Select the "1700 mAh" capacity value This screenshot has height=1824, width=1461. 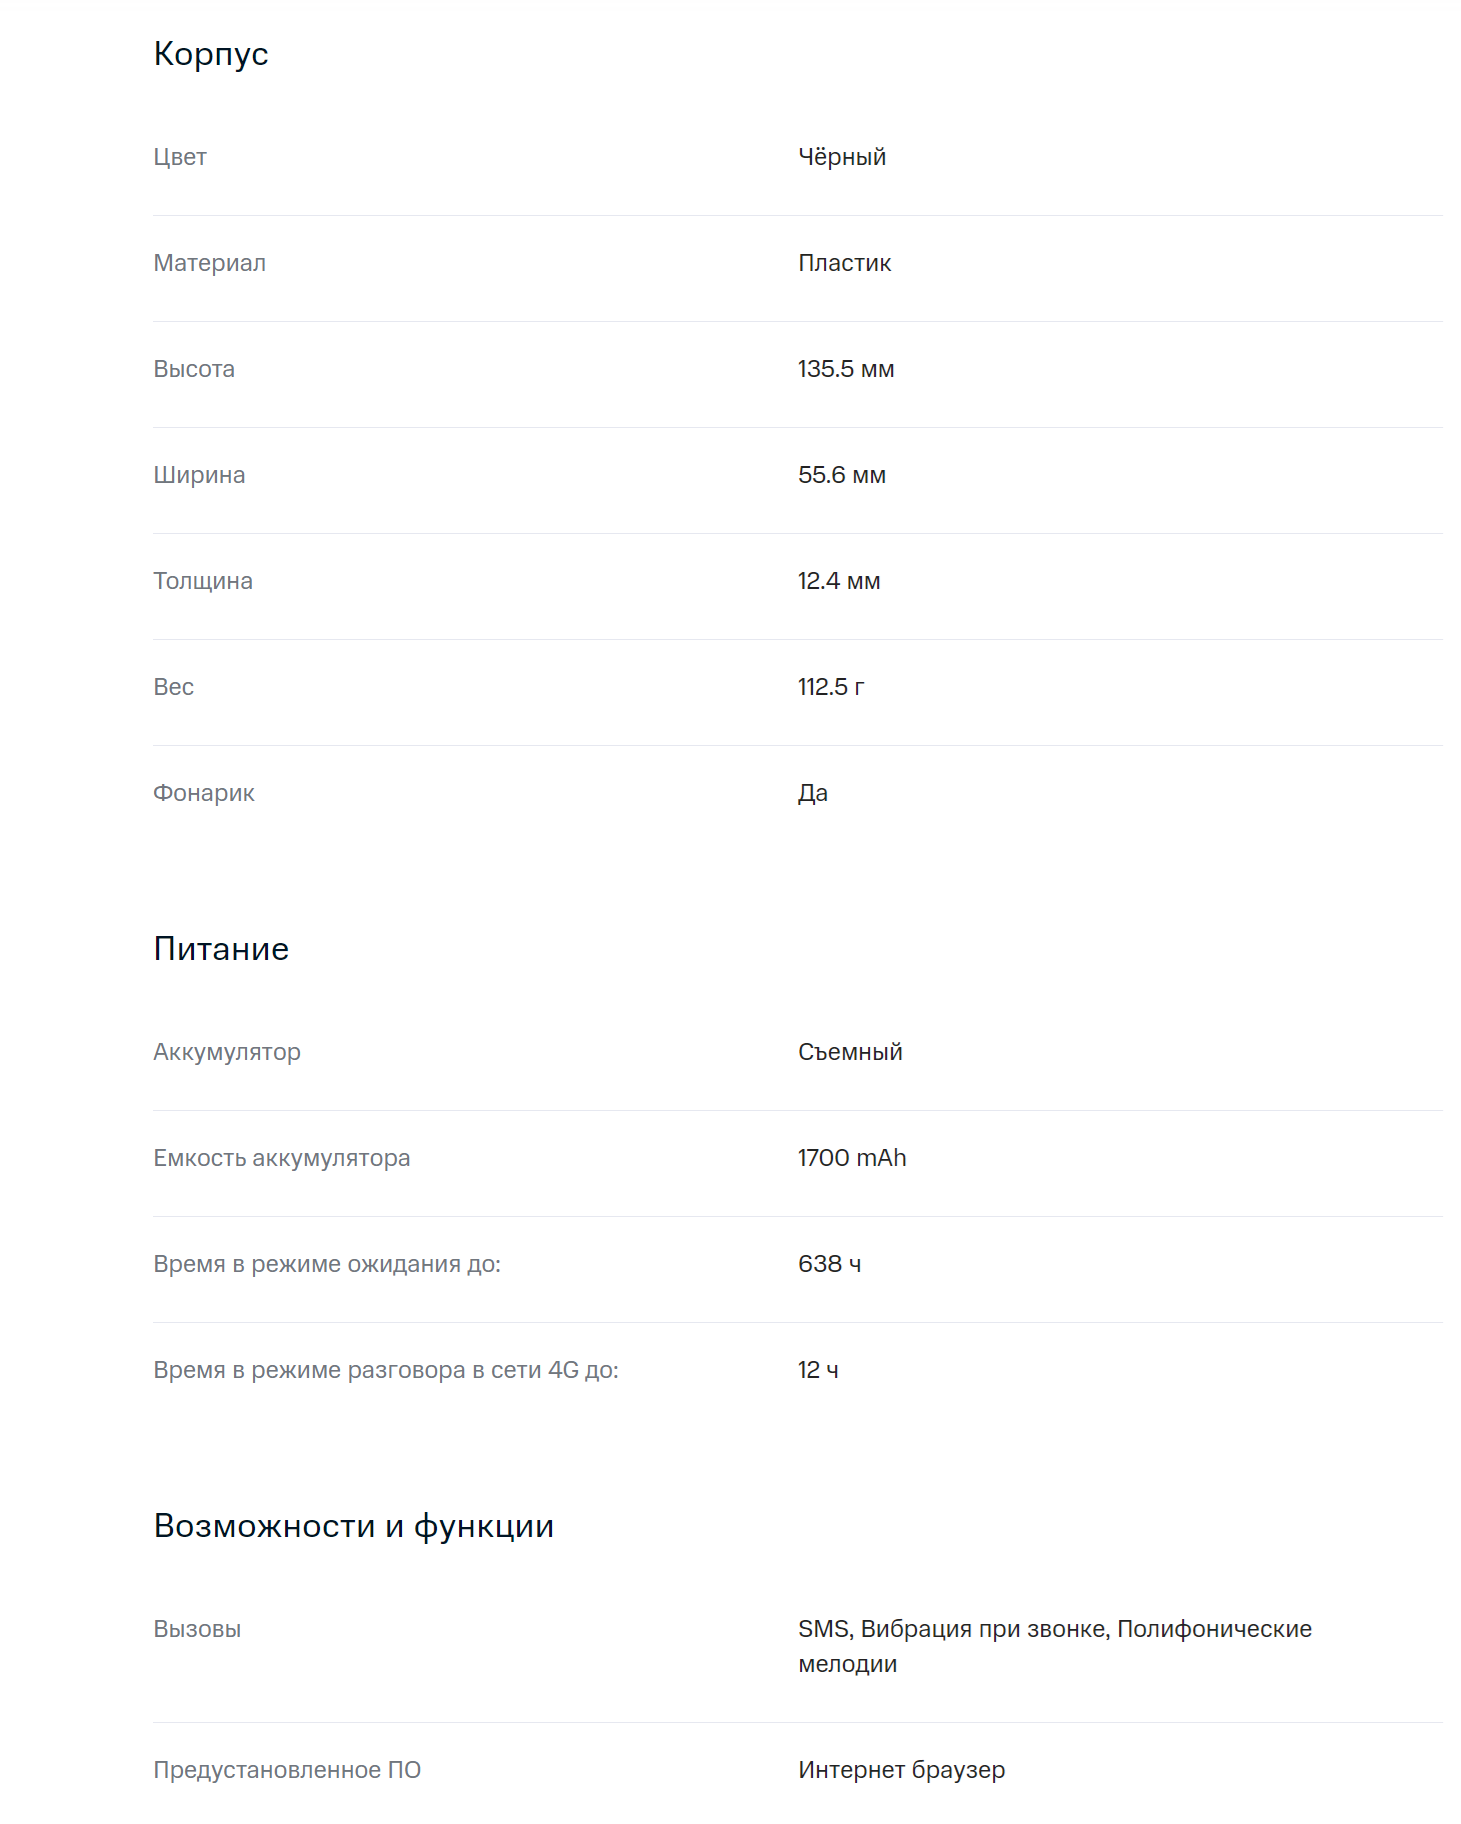point(852,1158)
